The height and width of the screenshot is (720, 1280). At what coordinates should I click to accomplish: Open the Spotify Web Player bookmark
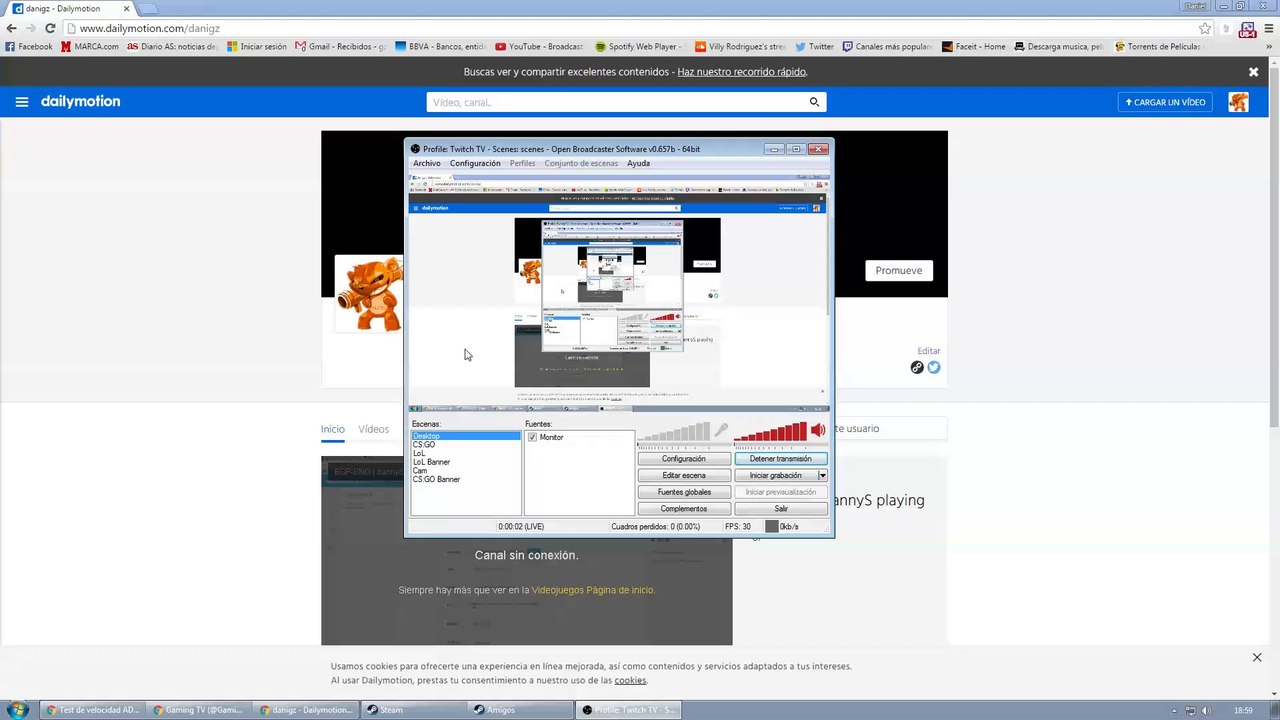[x=639, y=46]
